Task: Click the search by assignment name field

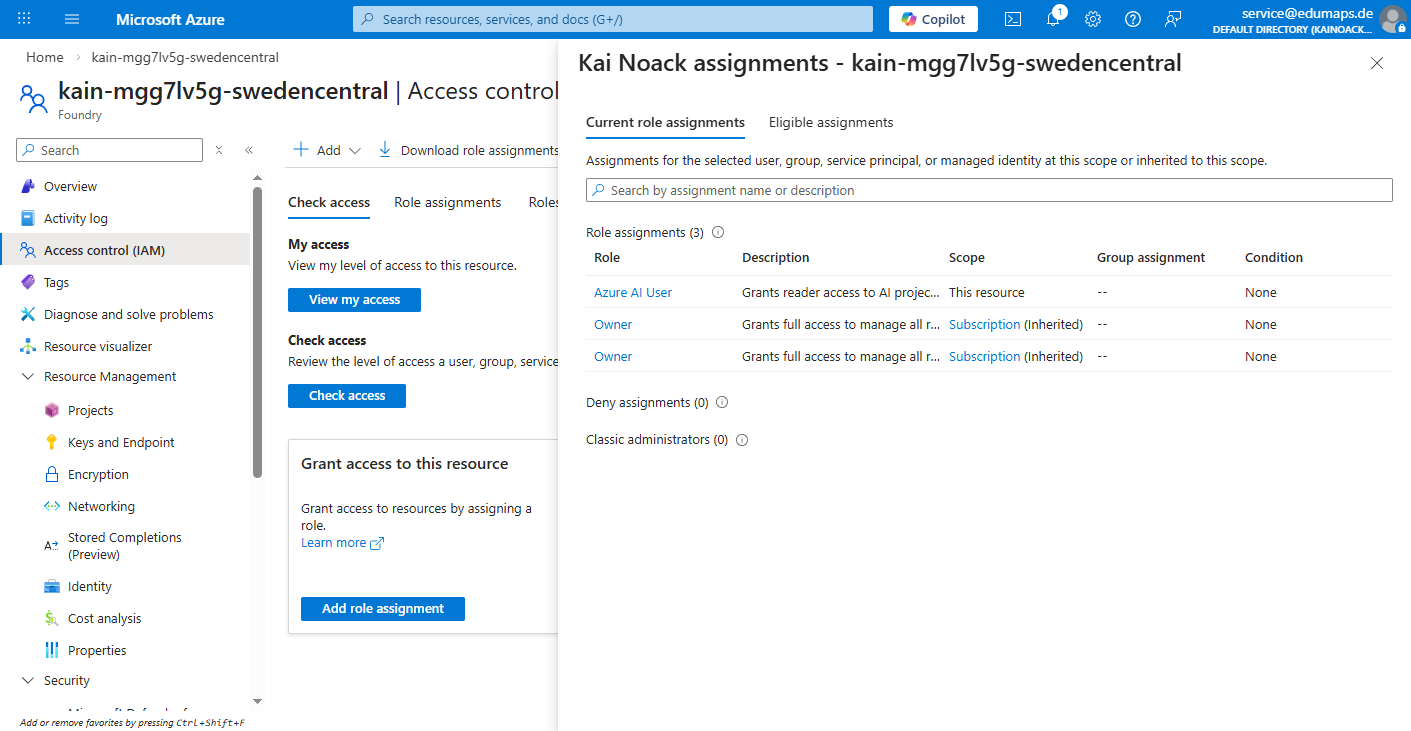Action: coord(989,190)
